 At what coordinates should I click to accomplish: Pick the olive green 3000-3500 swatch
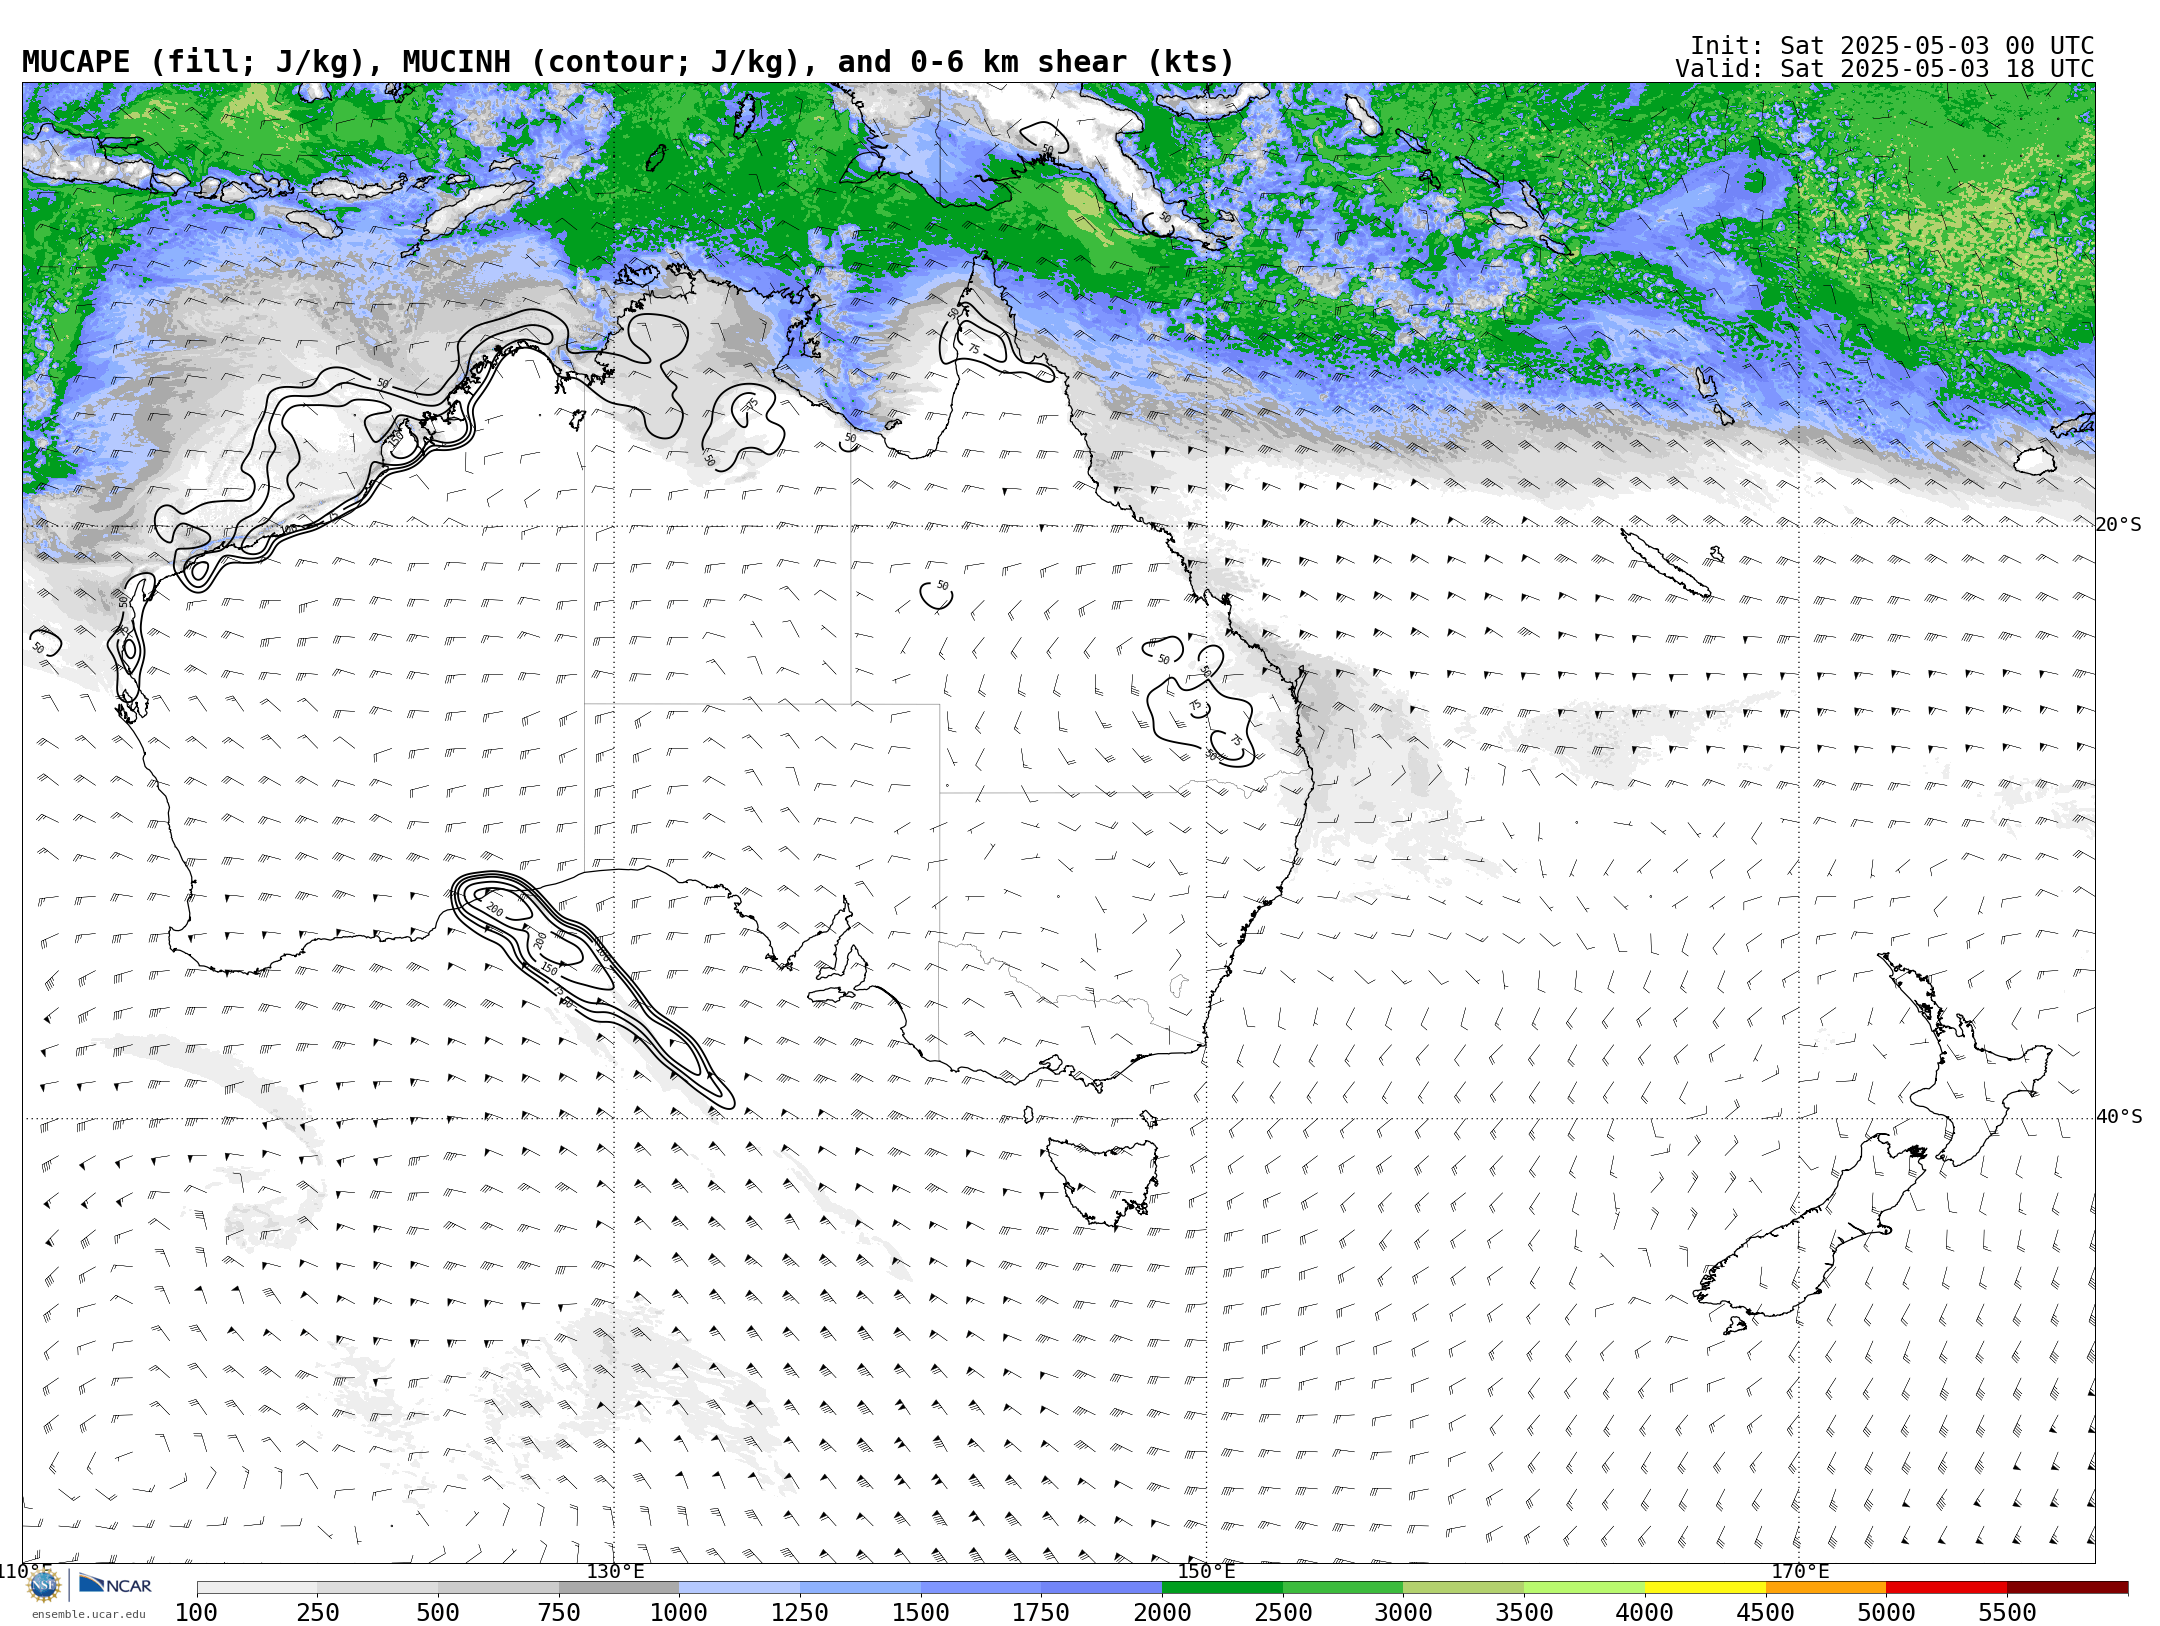pos(1463,1587)
